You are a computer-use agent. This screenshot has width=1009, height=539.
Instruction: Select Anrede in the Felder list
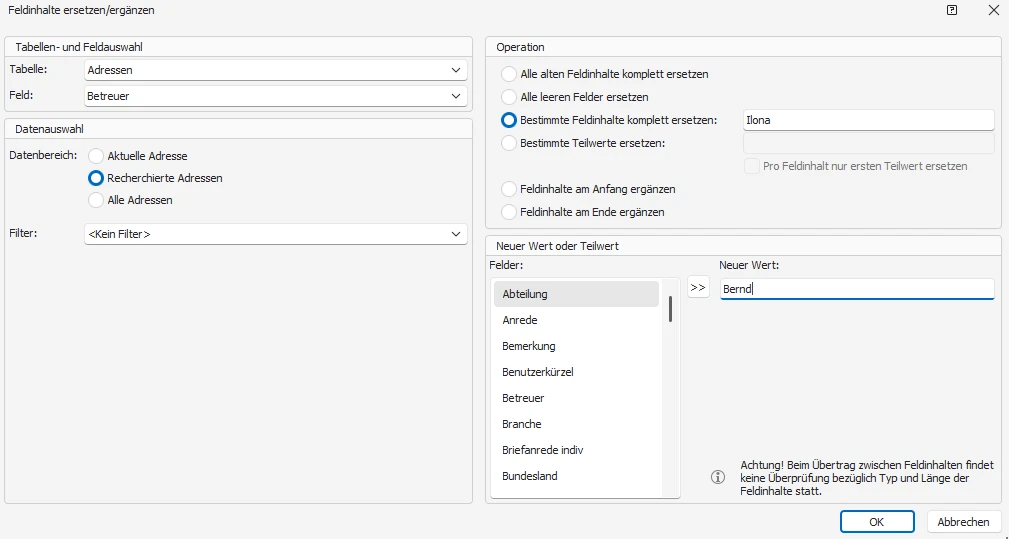(x=577, y=320)
